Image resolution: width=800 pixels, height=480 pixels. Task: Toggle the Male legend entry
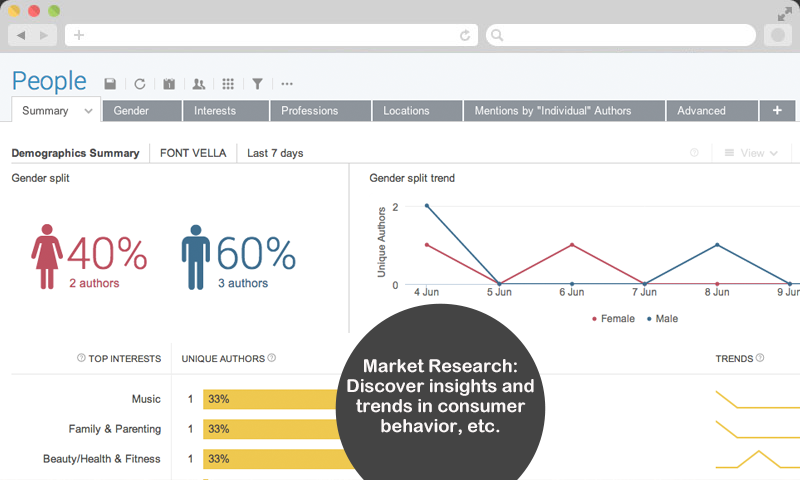click(x=662, y=318)
